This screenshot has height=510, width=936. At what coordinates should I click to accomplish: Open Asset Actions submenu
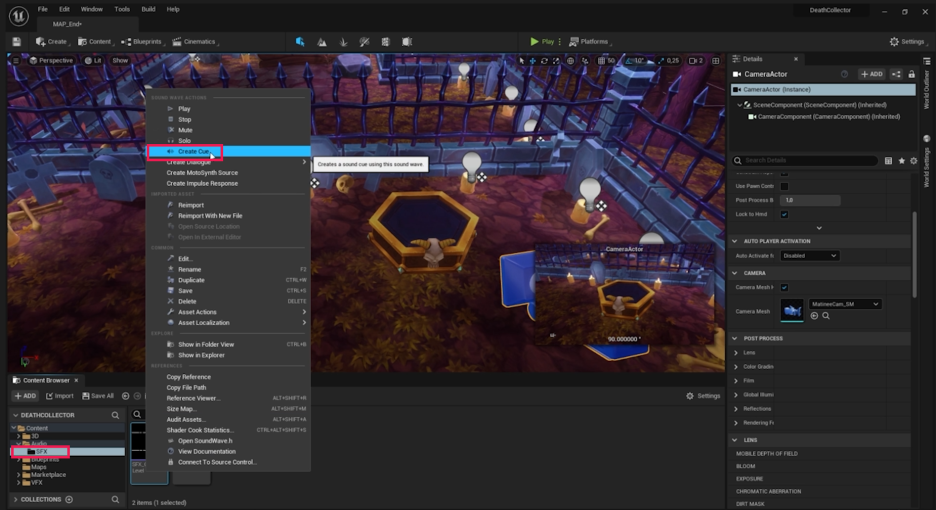(229, 312)
